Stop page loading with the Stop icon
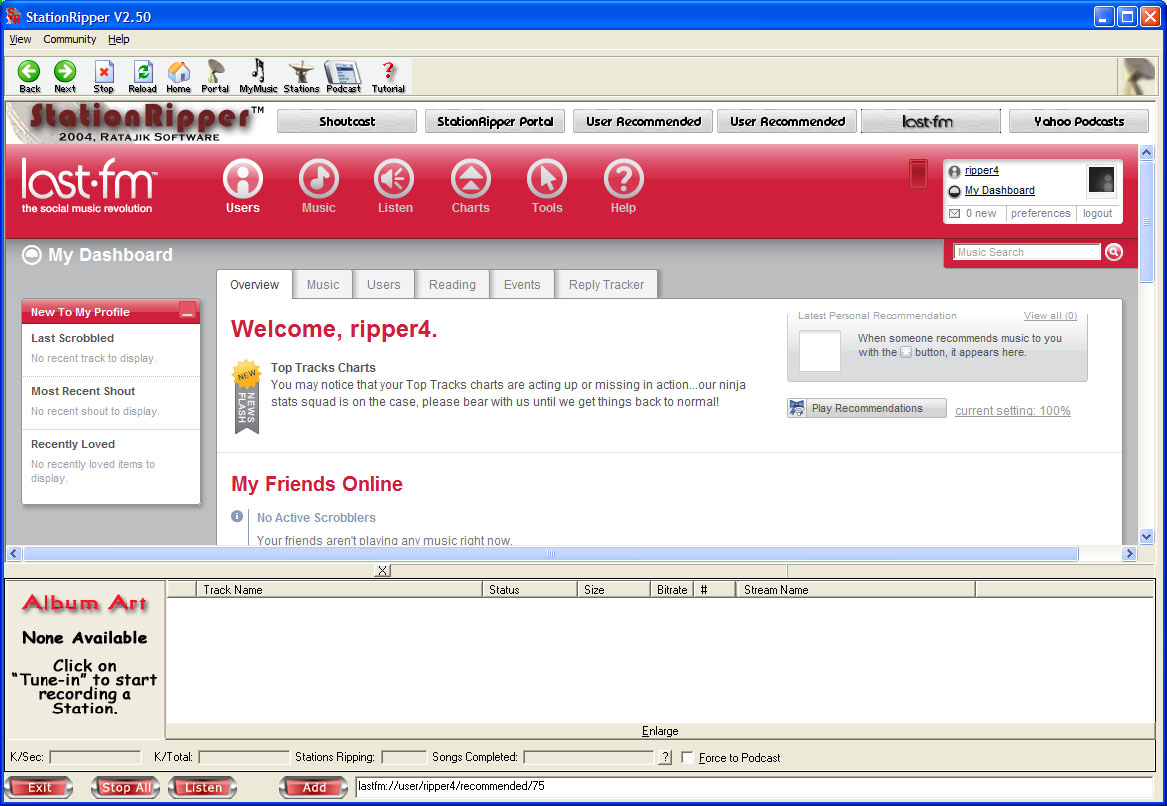The image size is (1167, 806). 103,77
